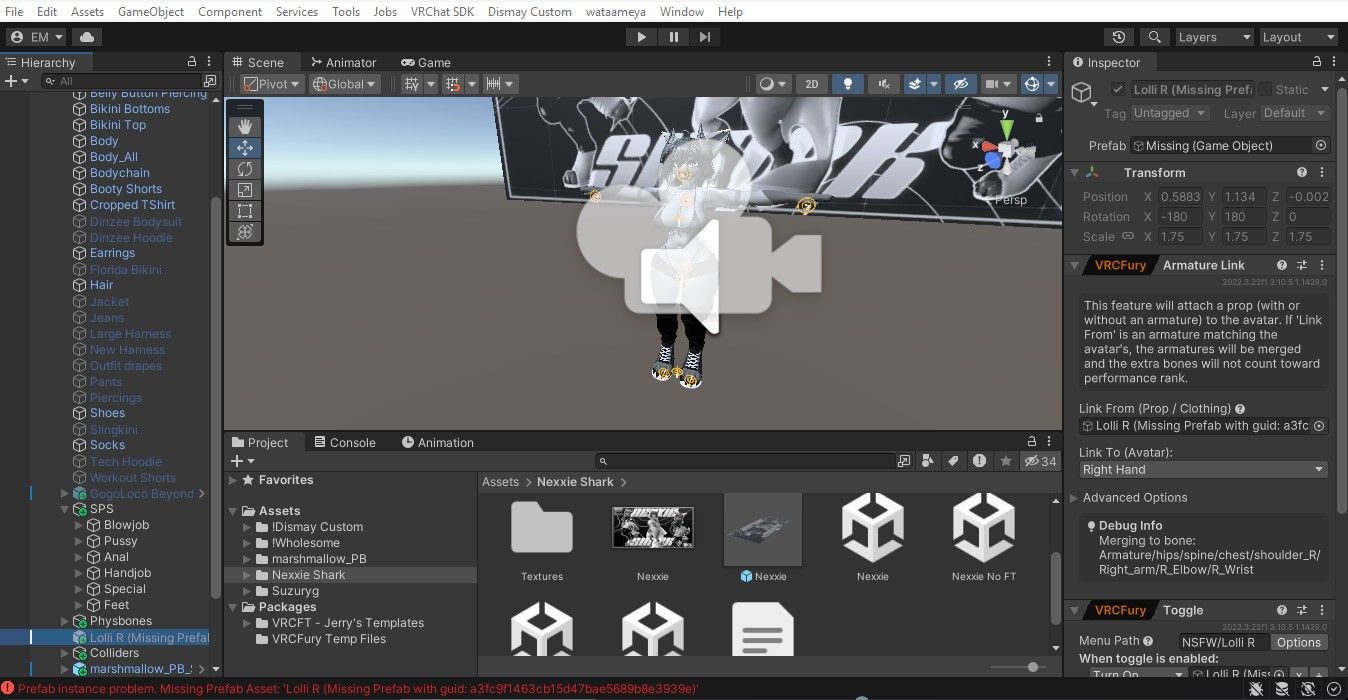Screen dimensions: 1348x700
Task: Click the Options button beside Menu Path
Action: pos(1299,642)
